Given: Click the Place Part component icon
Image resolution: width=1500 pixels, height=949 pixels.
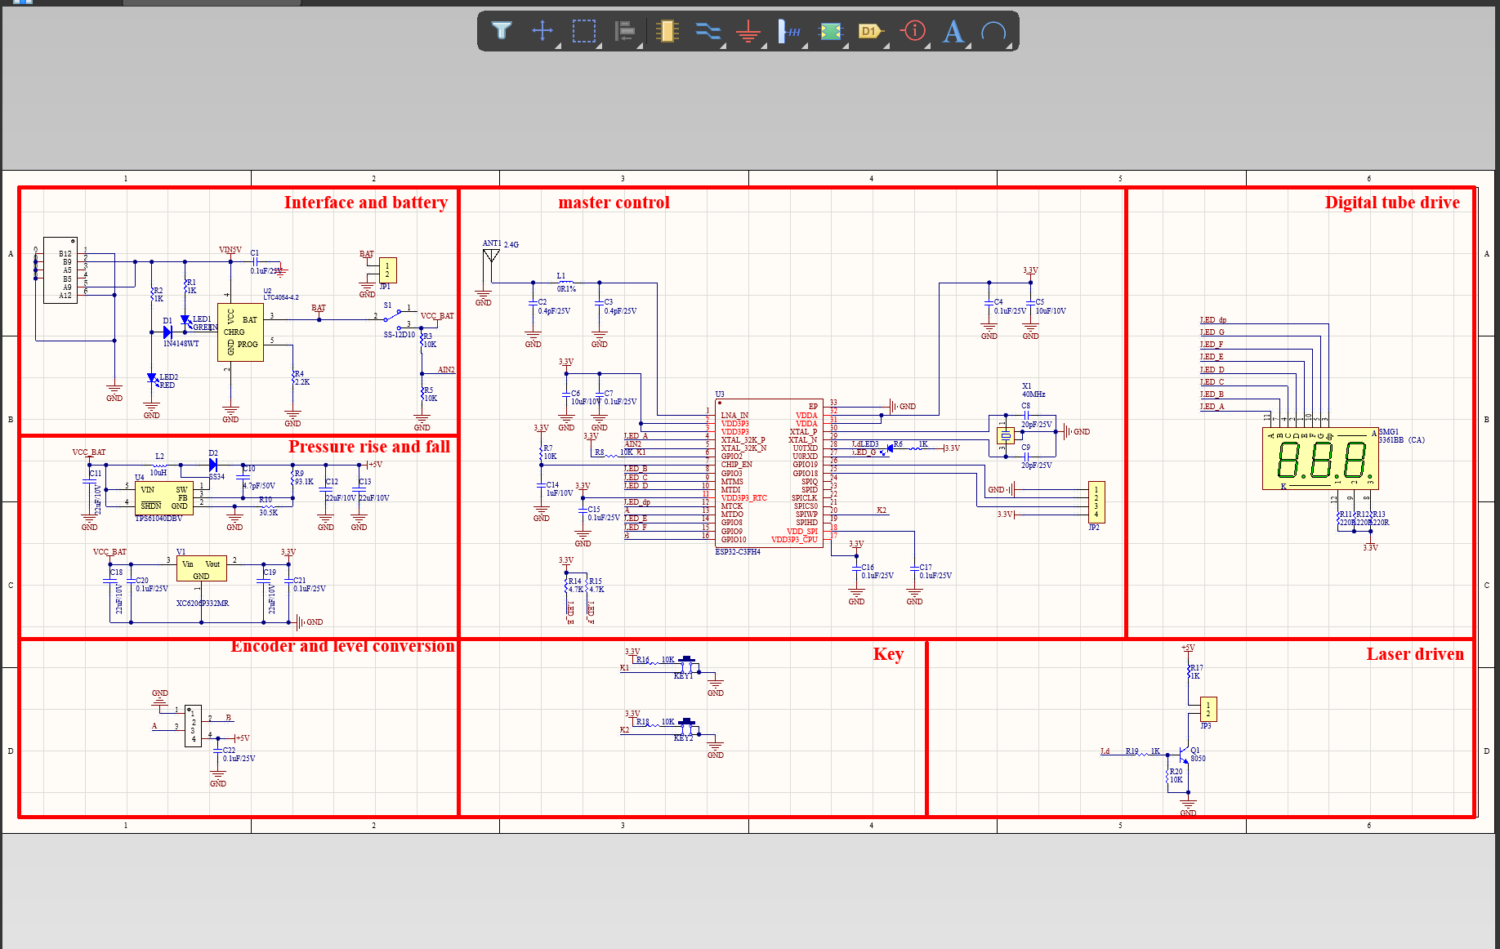Looking at the screenshot, I should (667, 31).
